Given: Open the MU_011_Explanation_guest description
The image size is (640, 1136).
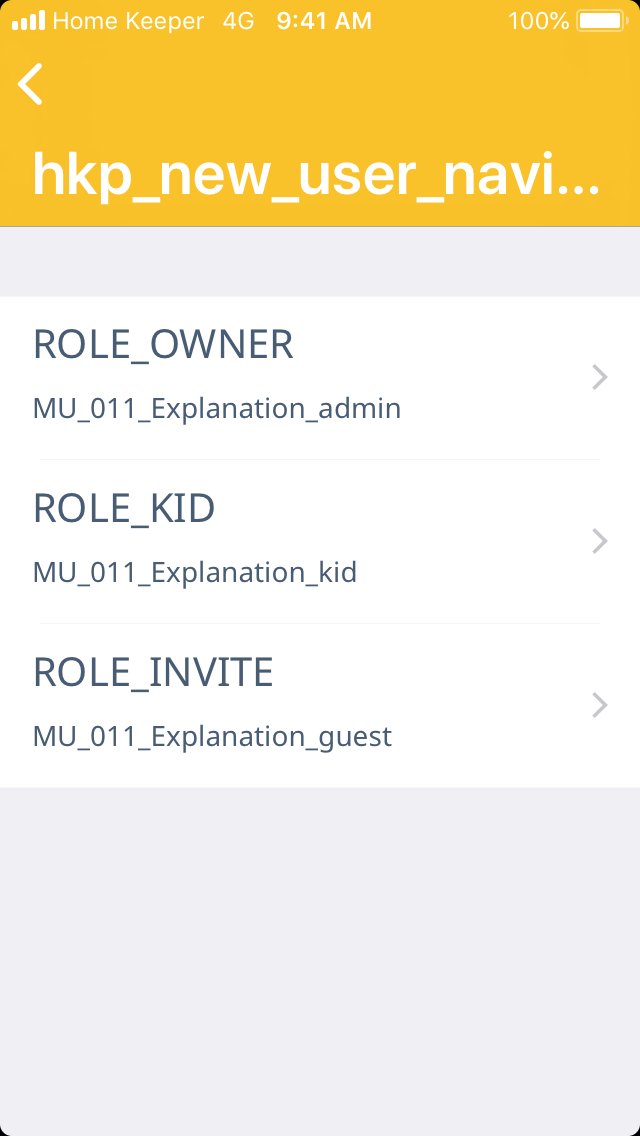Looking at the screenshot, I should (212, 736).
